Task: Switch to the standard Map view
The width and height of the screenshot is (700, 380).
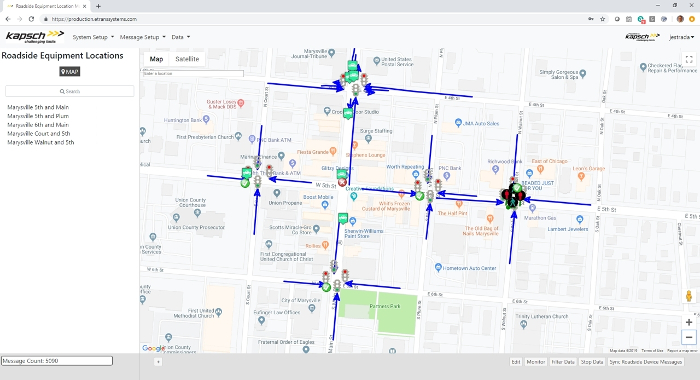Action: tap(156, 59)
